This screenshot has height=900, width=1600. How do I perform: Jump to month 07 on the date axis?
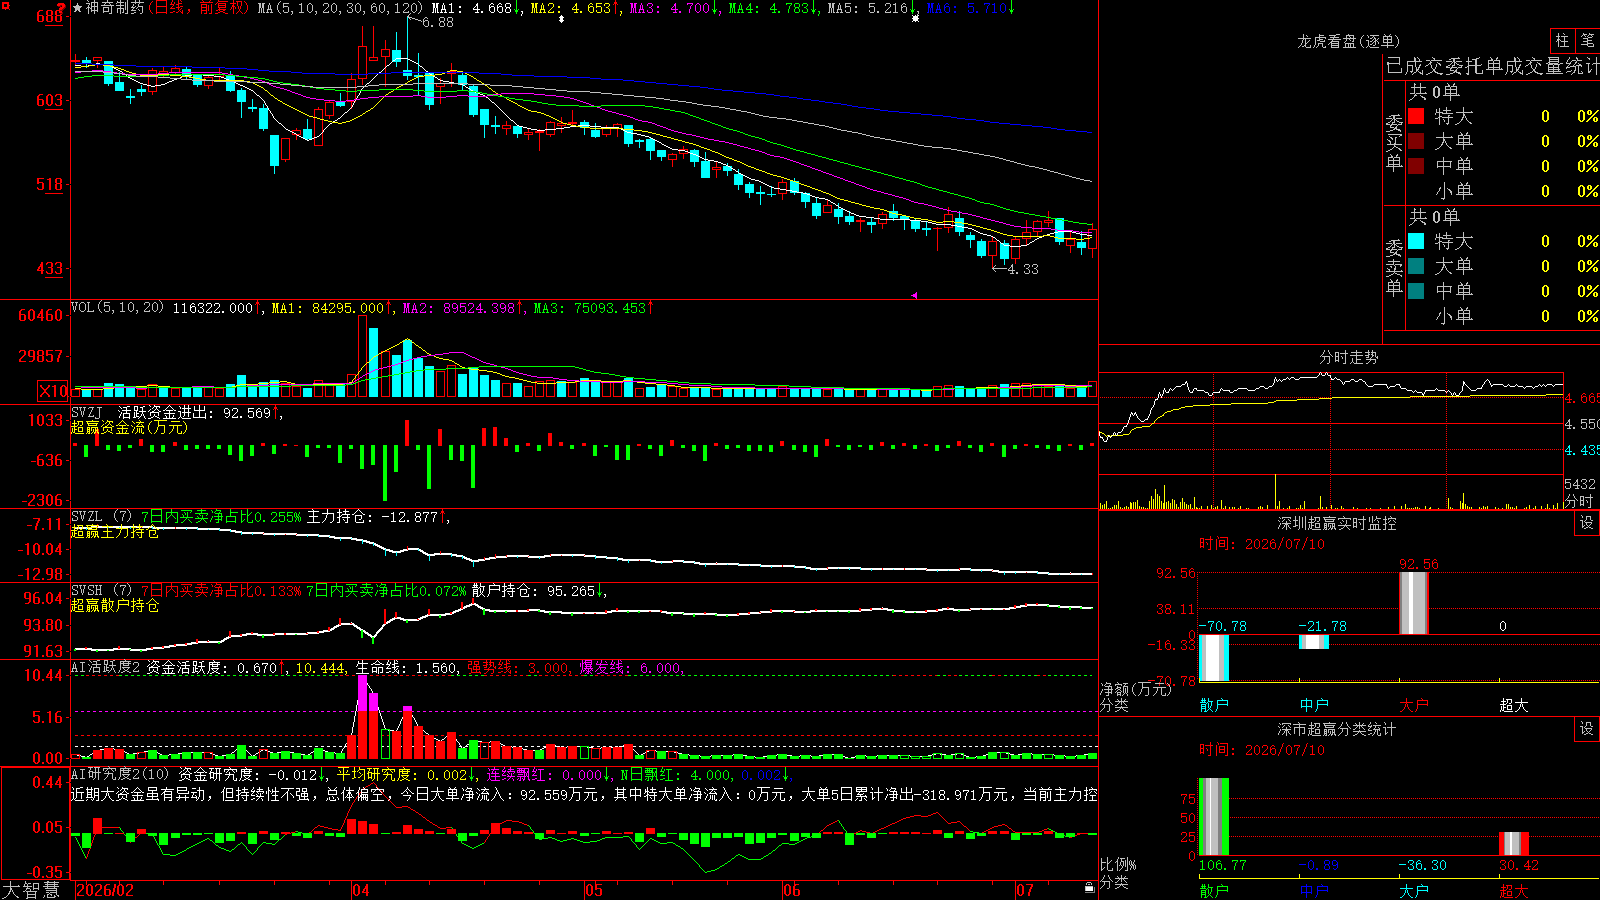coord(1025,890)
